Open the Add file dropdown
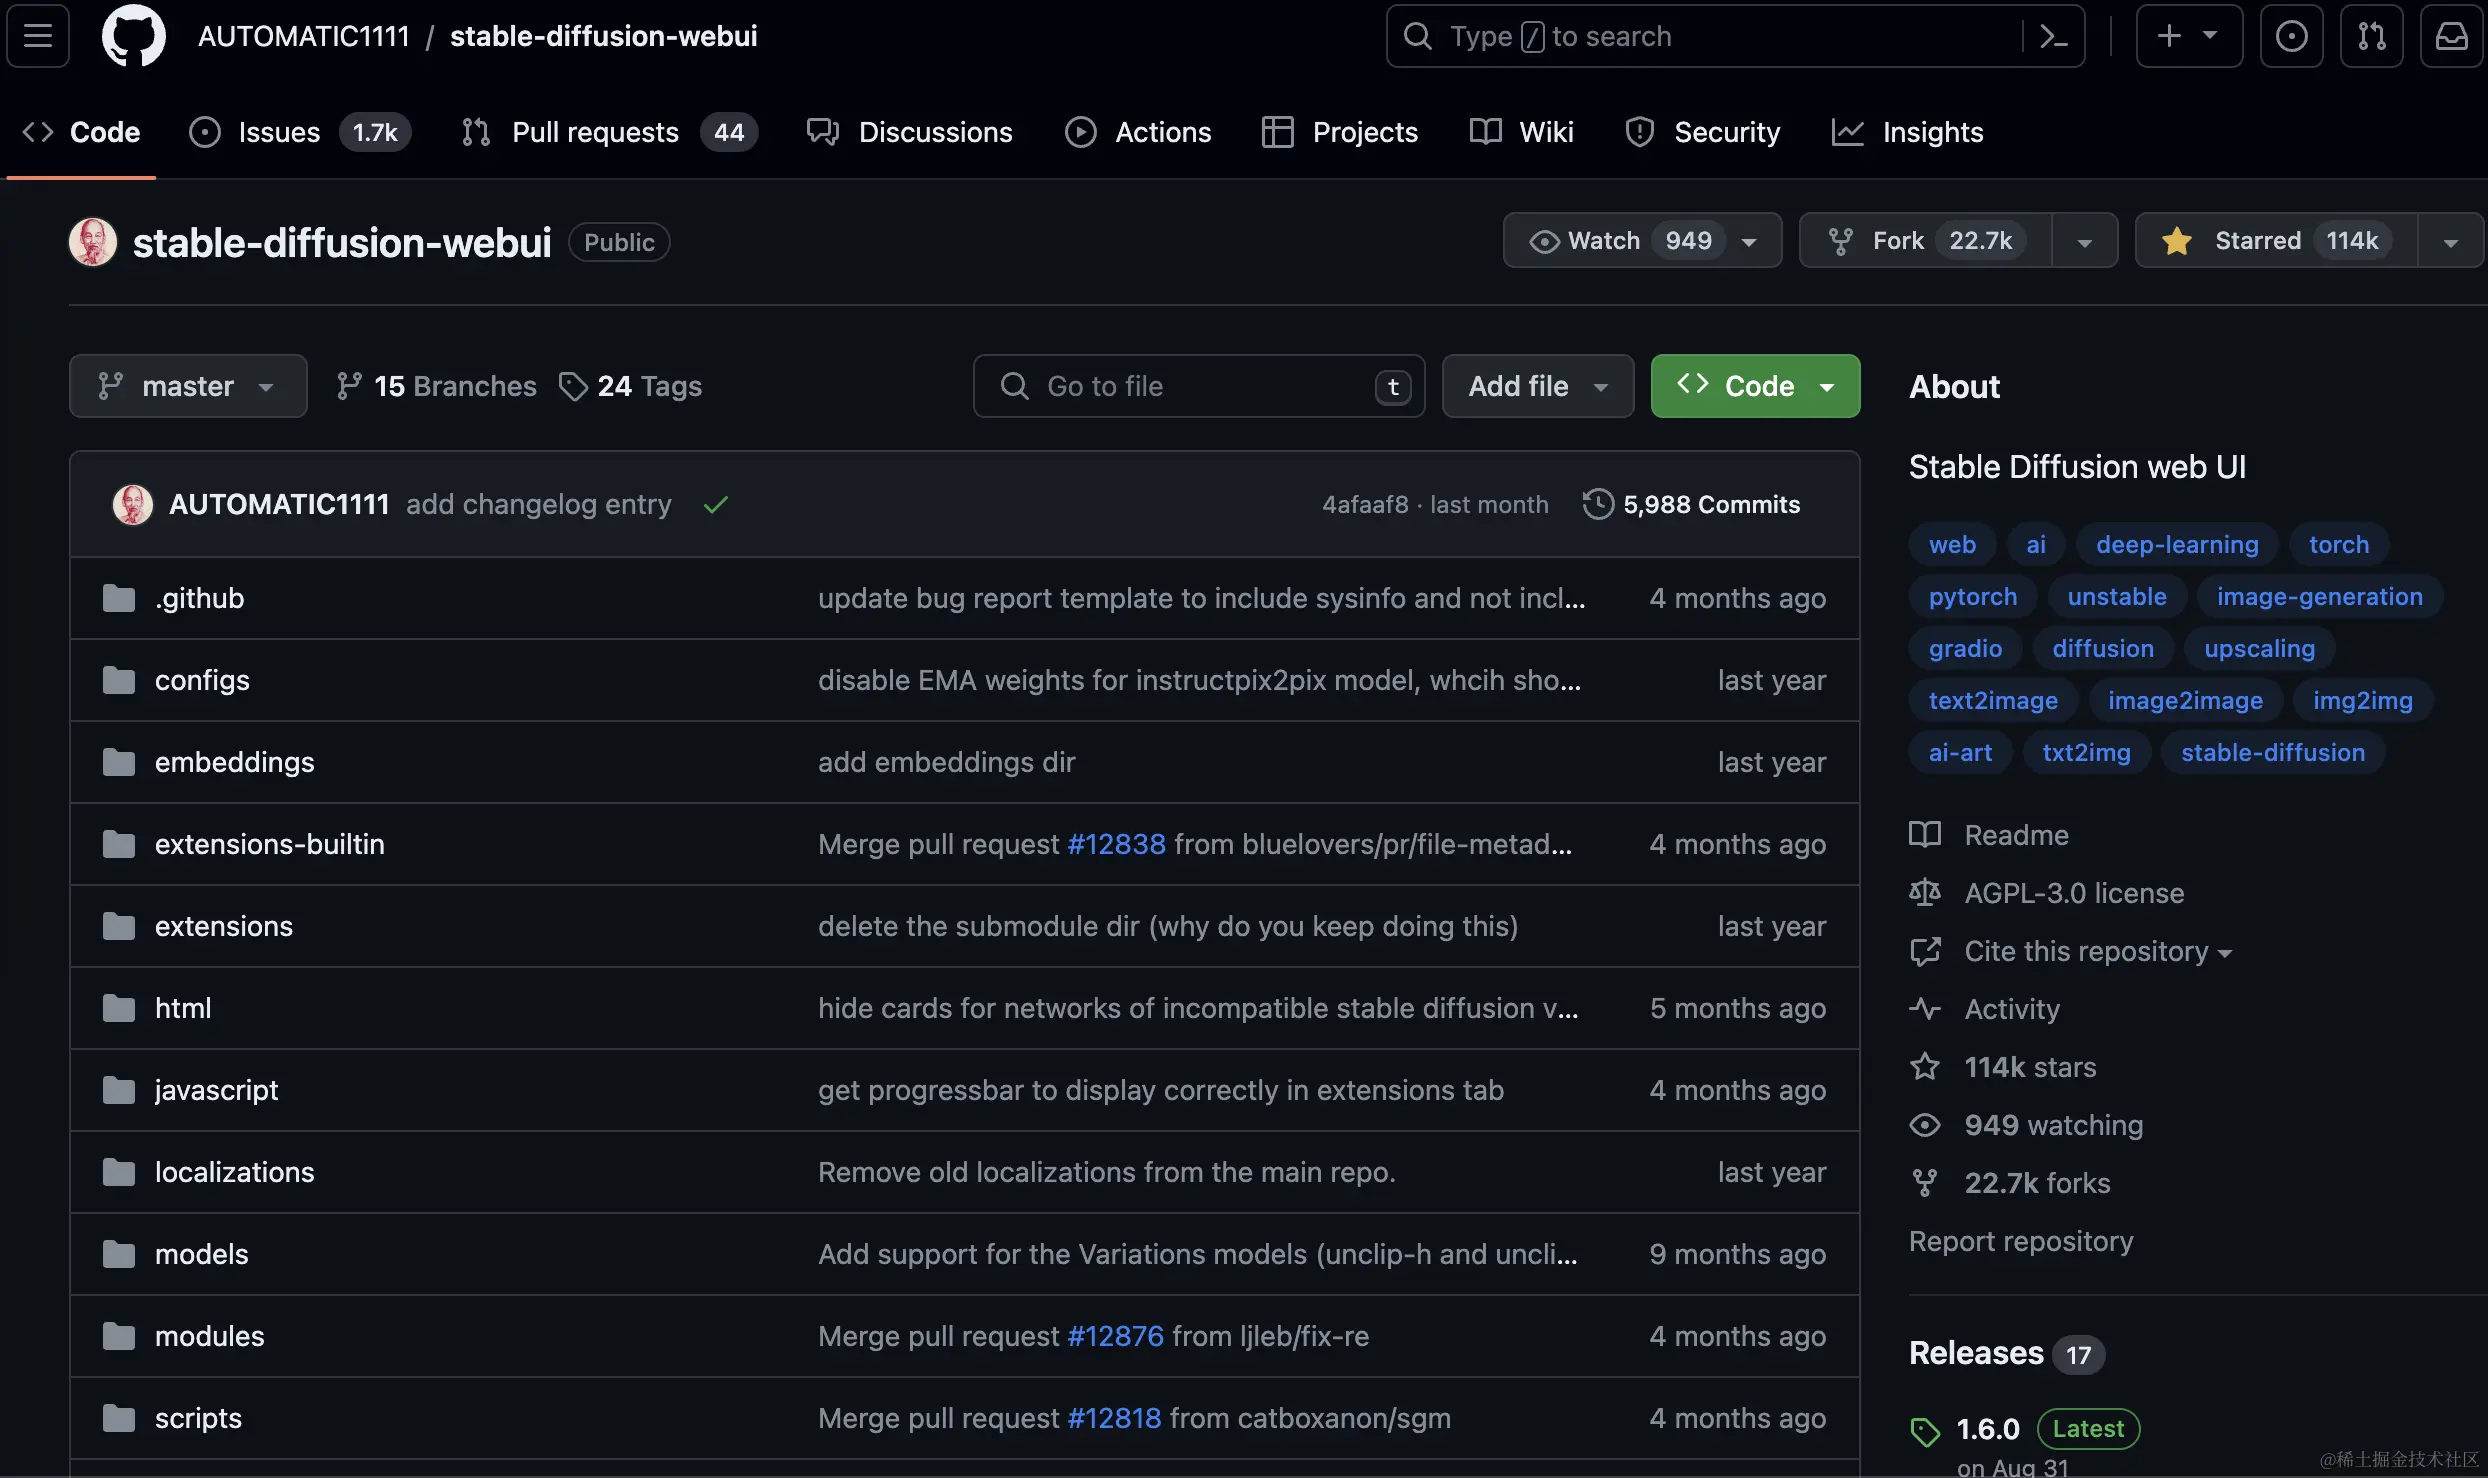The image size is (2488, 1478). pyautogui.click(x=1537, y=386)
